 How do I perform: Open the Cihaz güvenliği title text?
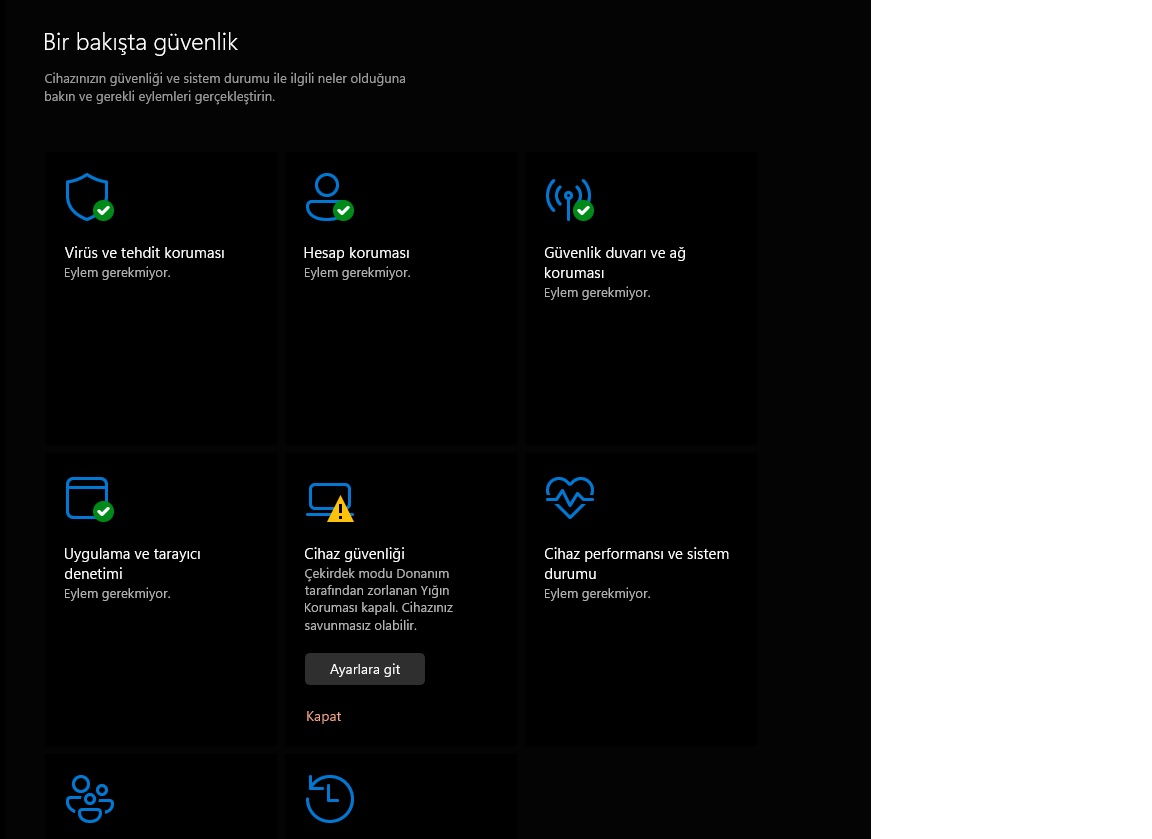tap(354, 554)
